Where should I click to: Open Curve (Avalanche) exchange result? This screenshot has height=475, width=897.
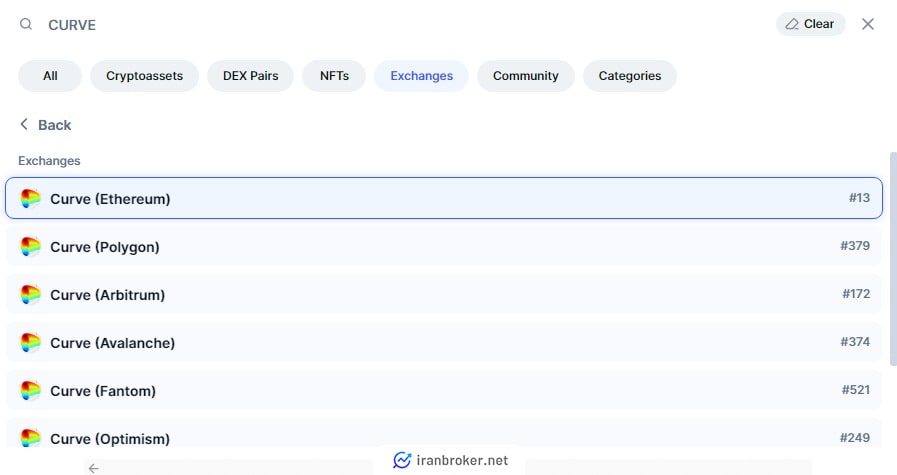(444, 342)
